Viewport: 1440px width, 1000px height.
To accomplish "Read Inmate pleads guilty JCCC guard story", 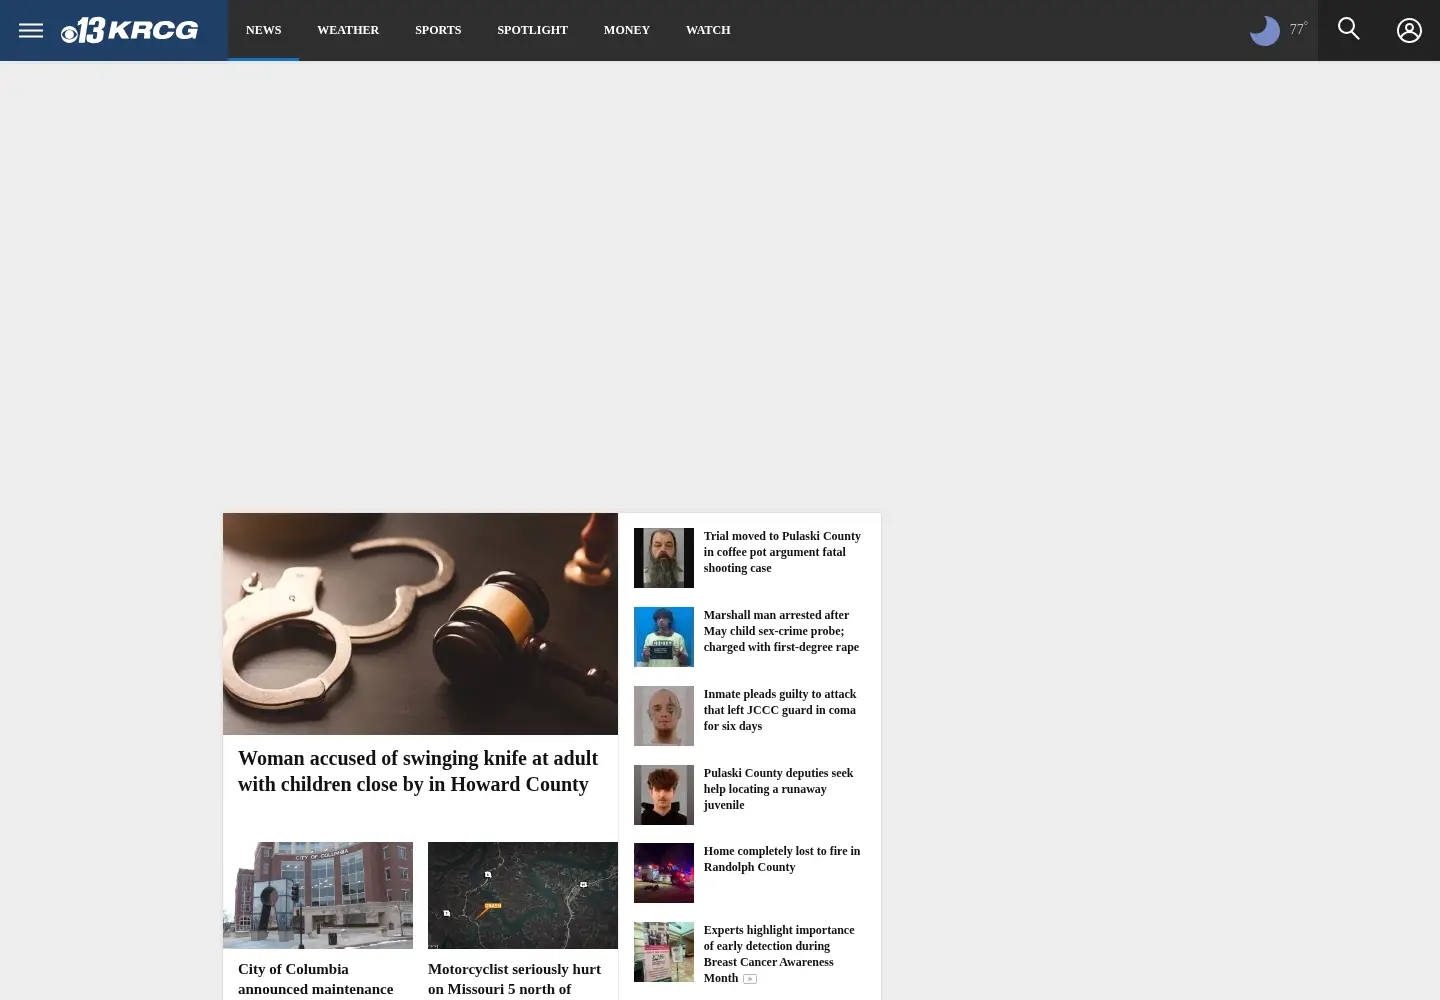I will (x=780, y=710).
